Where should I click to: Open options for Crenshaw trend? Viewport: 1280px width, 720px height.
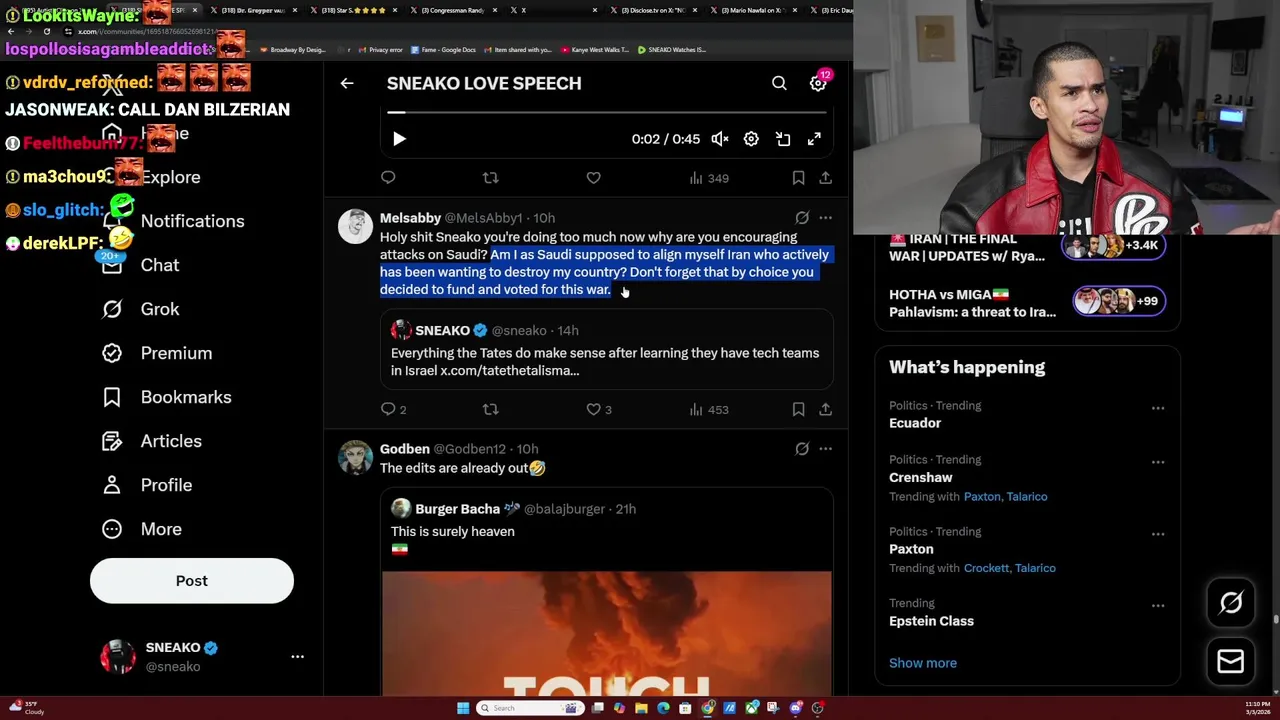[1158, 462]
